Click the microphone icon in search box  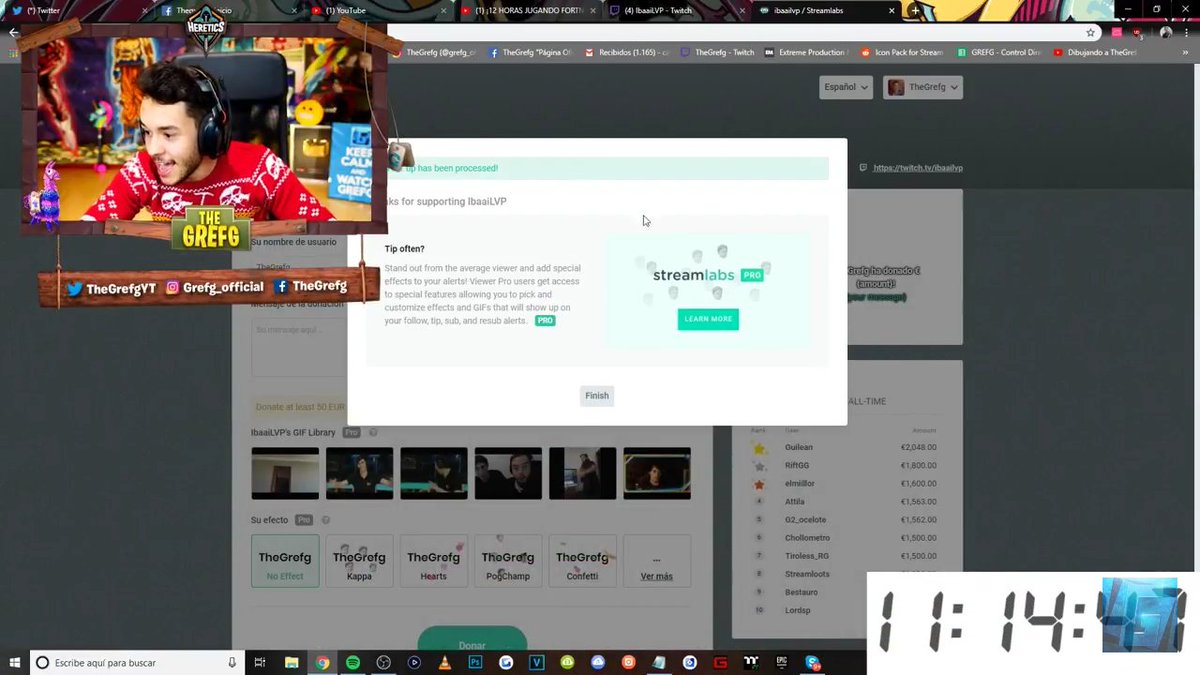pyautogui.click(x=232, y=662)
